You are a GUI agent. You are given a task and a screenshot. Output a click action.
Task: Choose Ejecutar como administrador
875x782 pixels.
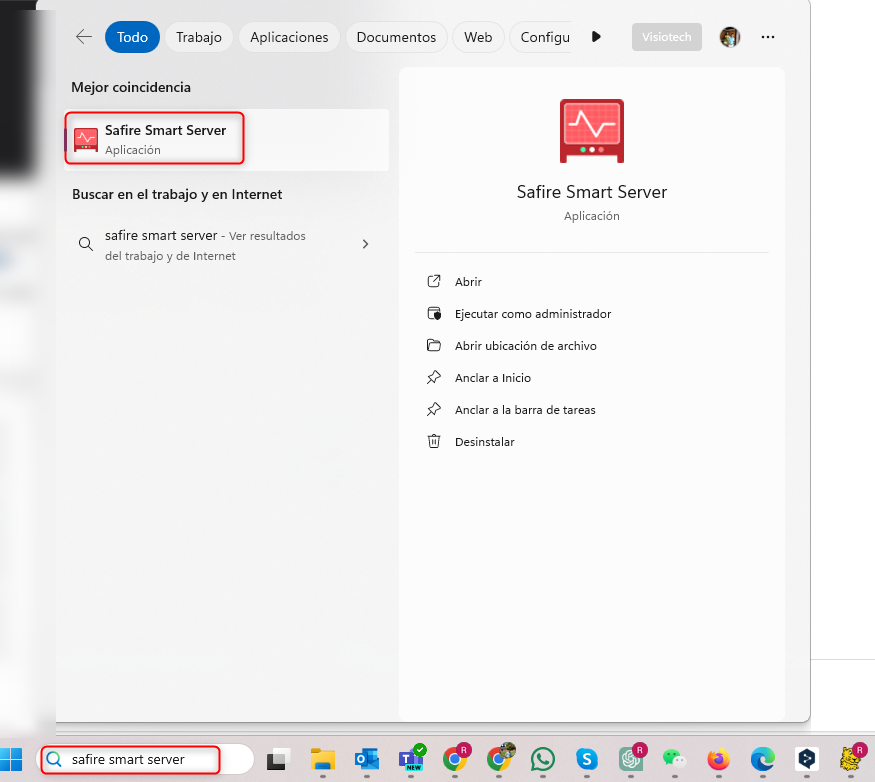532,314
